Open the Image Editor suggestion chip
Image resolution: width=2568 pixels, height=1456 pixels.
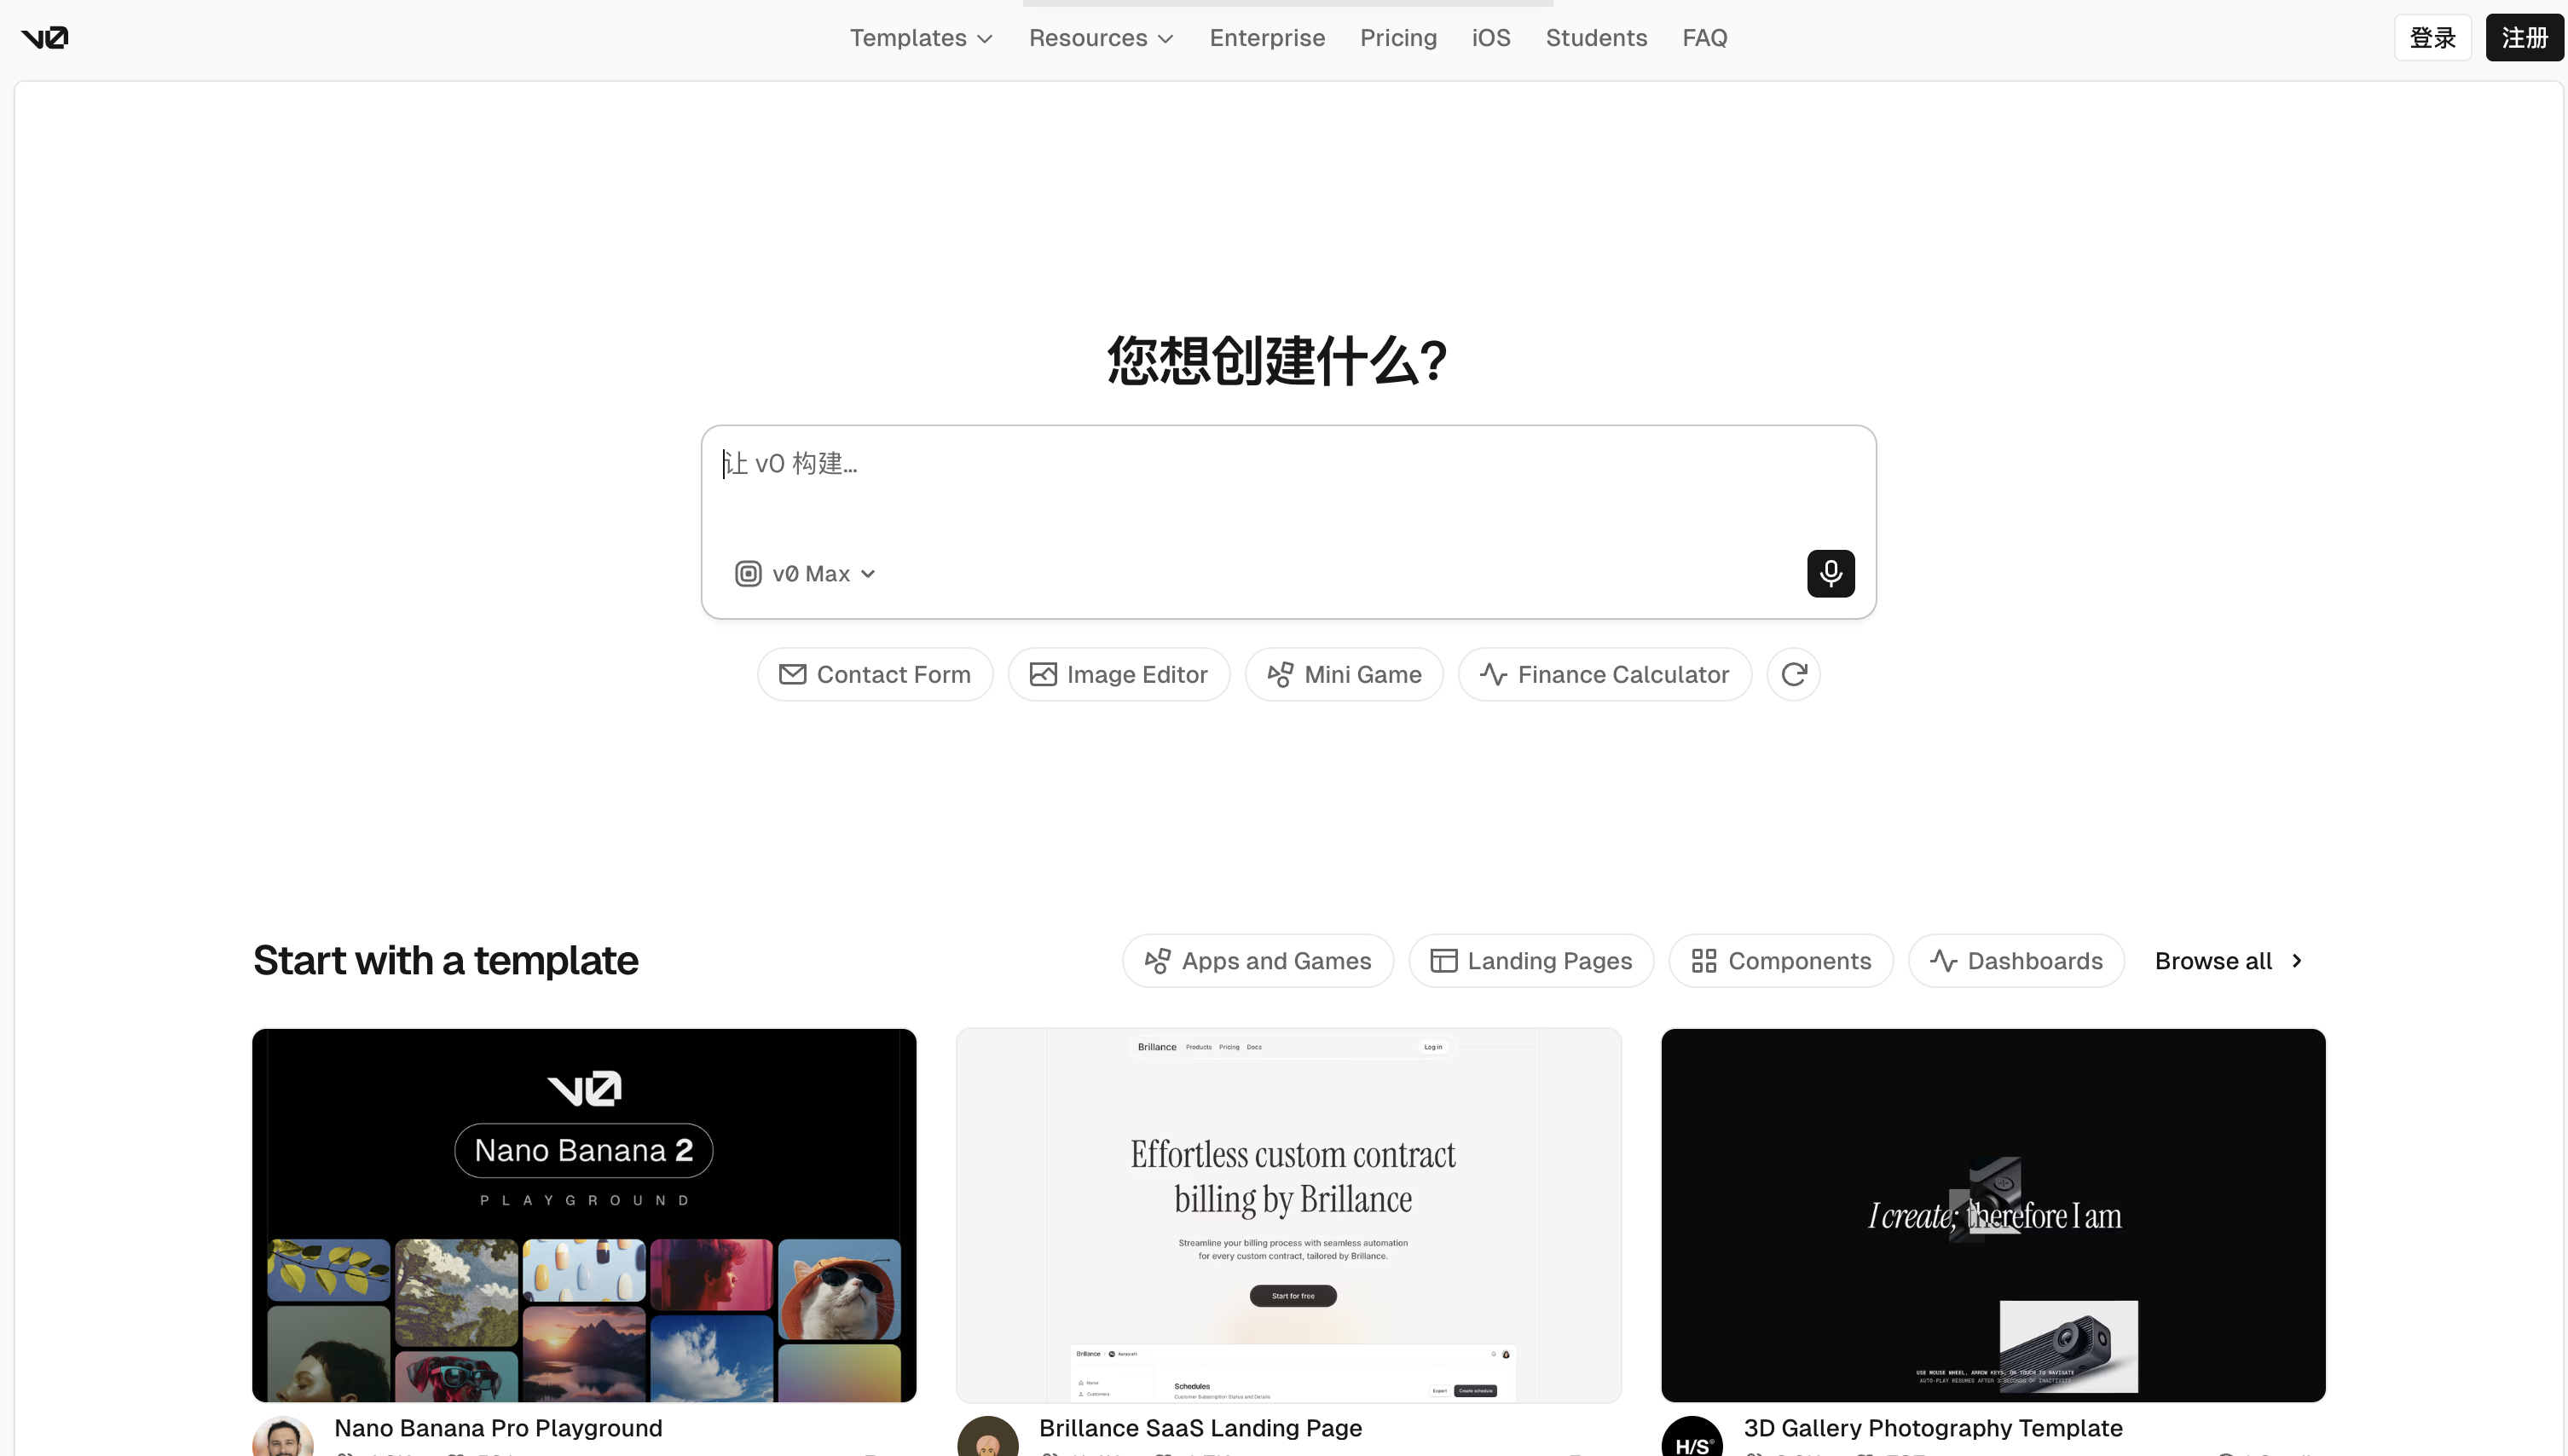click(x=1118, y=674)
